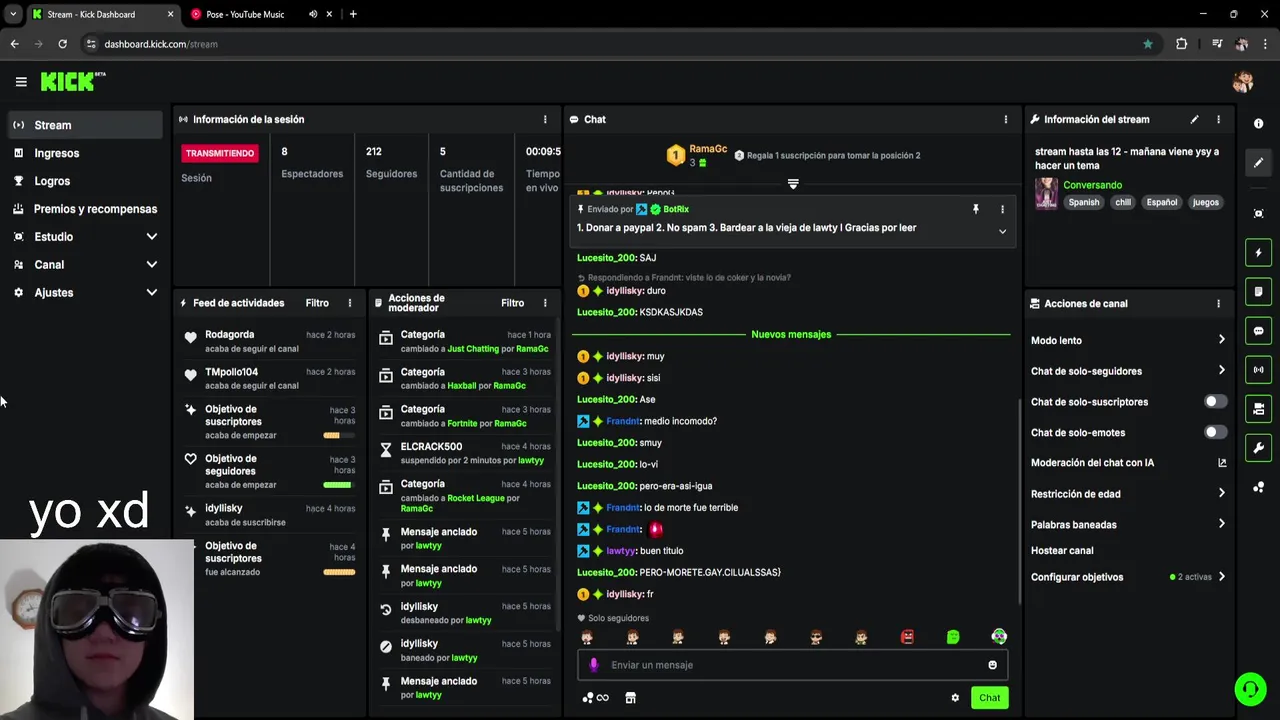Insert the sunglasses character emote
Image resolution: width=1280 pixels, height=720 pixels.
(816, 637)
